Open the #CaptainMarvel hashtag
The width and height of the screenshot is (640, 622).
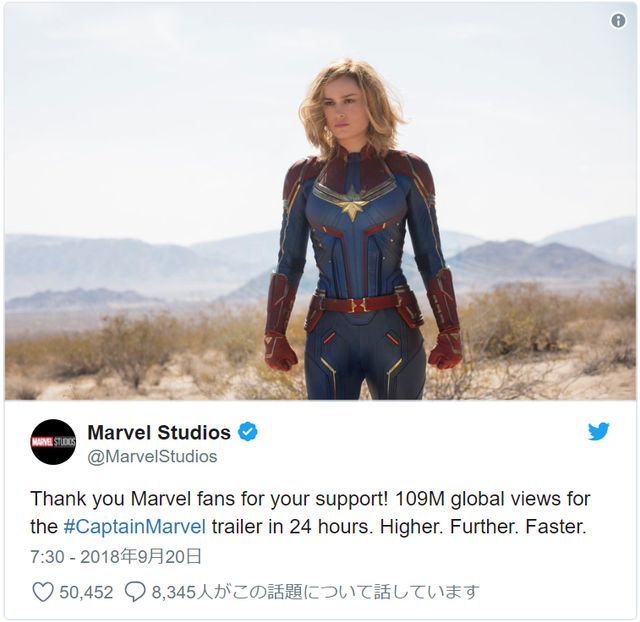coord(134,526)
